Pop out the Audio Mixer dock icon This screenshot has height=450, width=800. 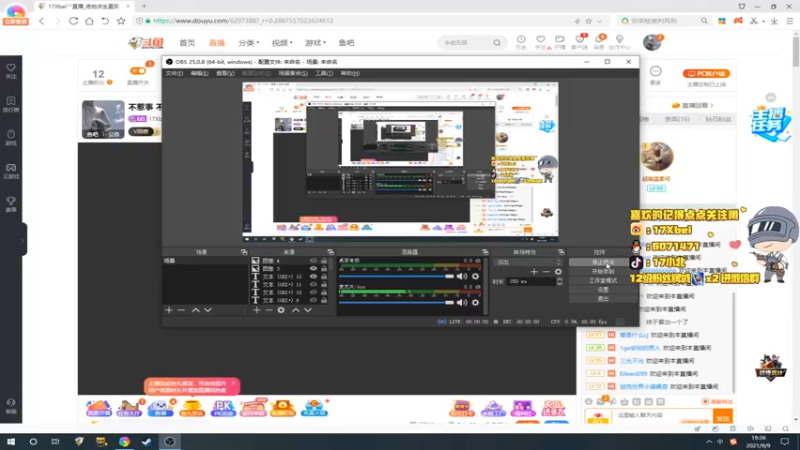pos(485,252)
